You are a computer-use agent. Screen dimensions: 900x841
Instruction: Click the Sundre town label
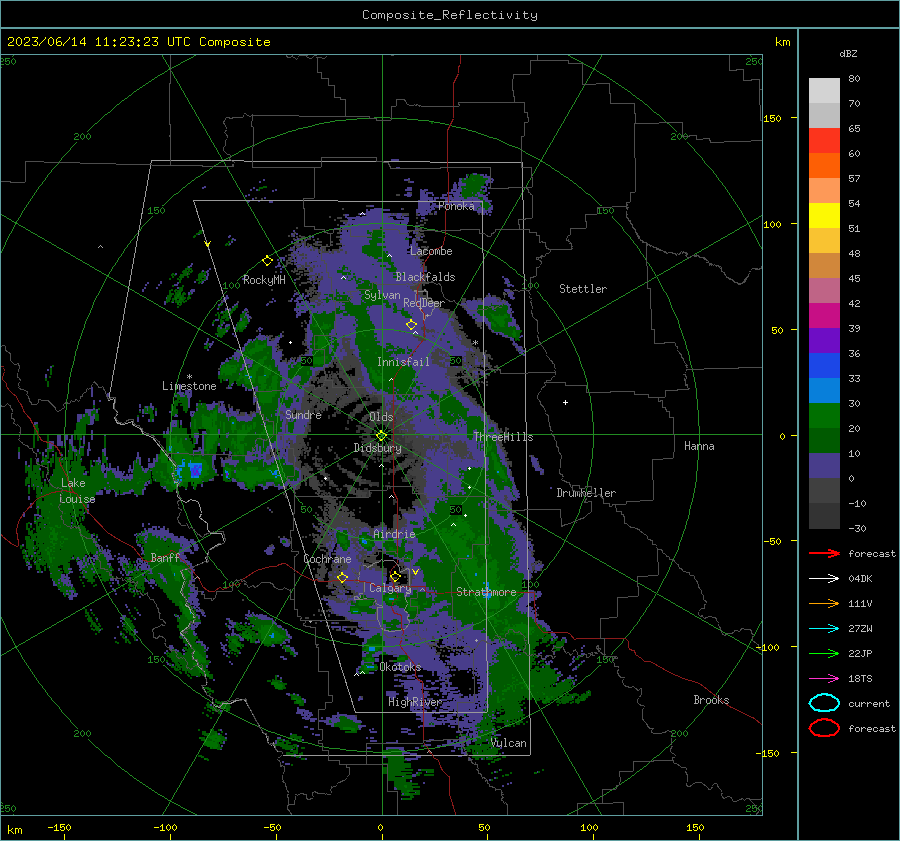[303, 415]
